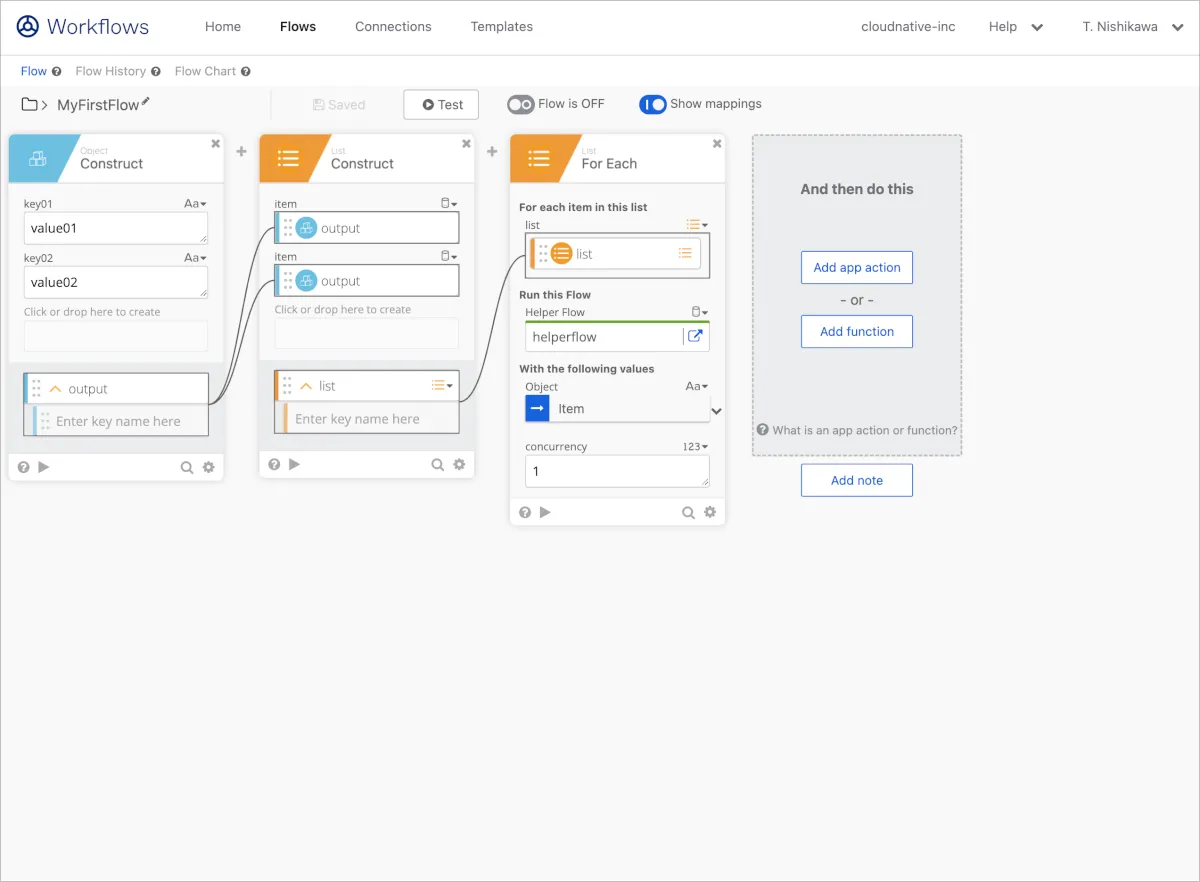Switch to the Flow Chart tab
This screenshot has height=882, width=1200.
[x=205, y=71]
